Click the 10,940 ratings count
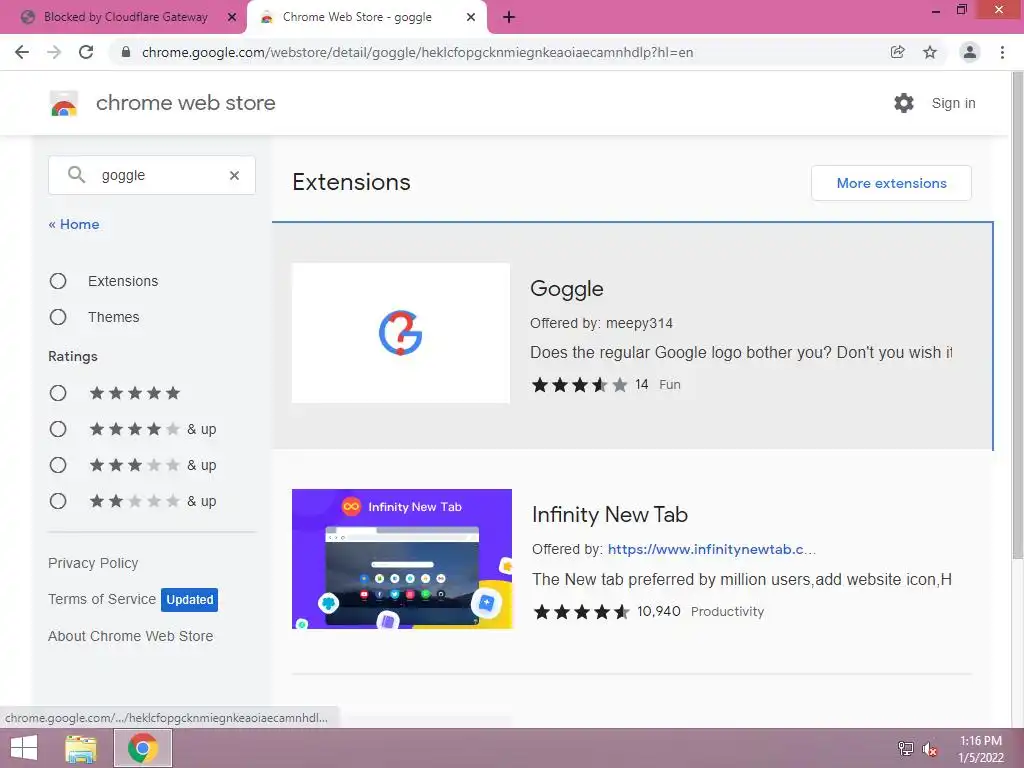The width and height of the screenshot is (1024, 768). point(659,611)
